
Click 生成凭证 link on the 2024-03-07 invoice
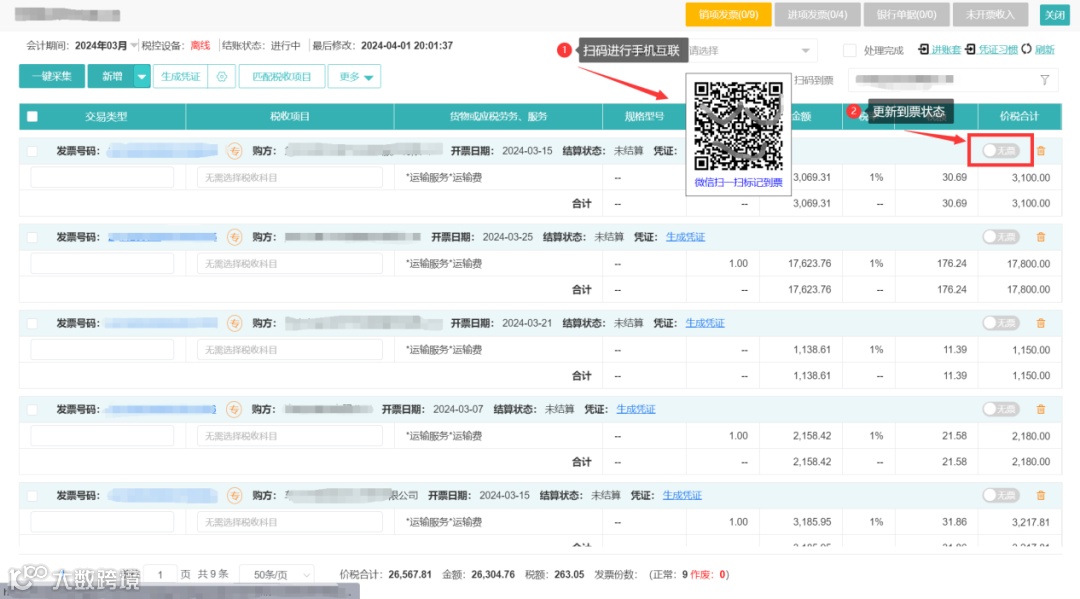tap(636, 409)
